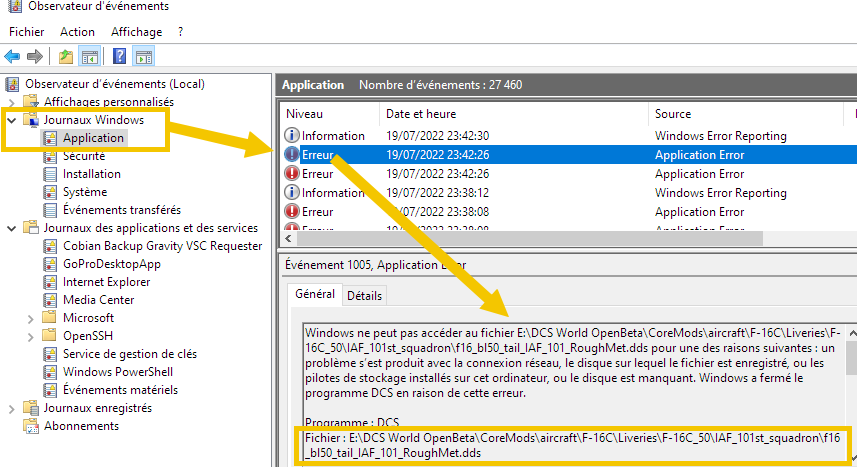The image size is (857, 467).
Task: Click the Événements transférés log icon
Action: pos(50,211)
